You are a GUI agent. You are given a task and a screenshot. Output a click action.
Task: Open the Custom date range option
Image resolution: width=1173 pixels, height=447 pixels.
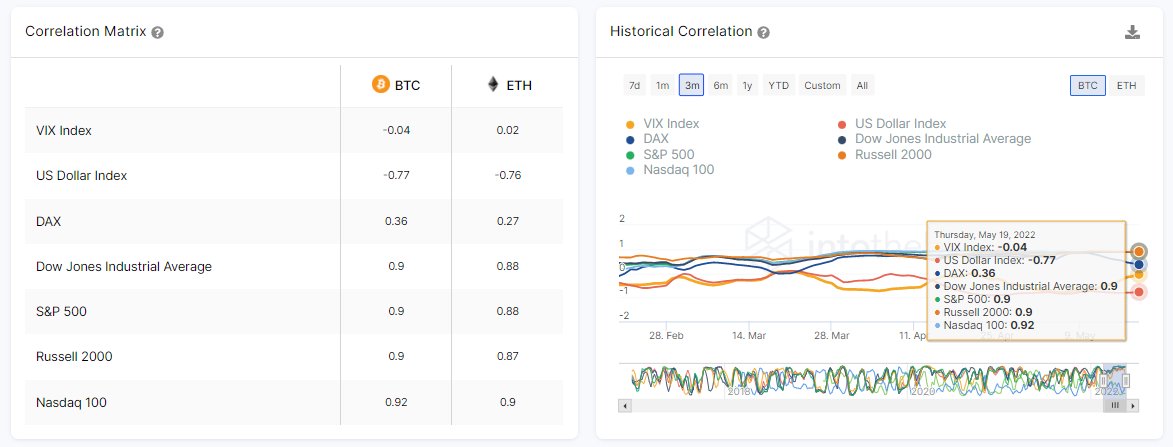pos(822,85)
